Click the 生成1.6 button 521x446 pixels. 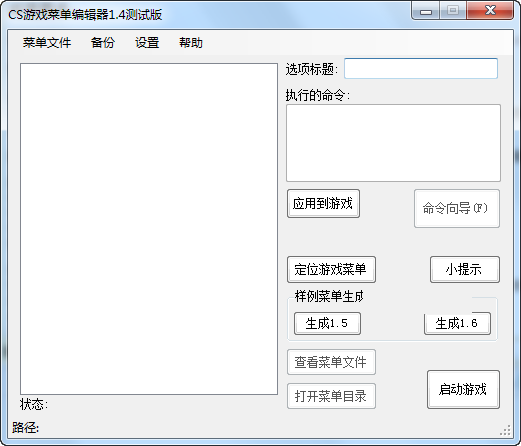(457, 323)
